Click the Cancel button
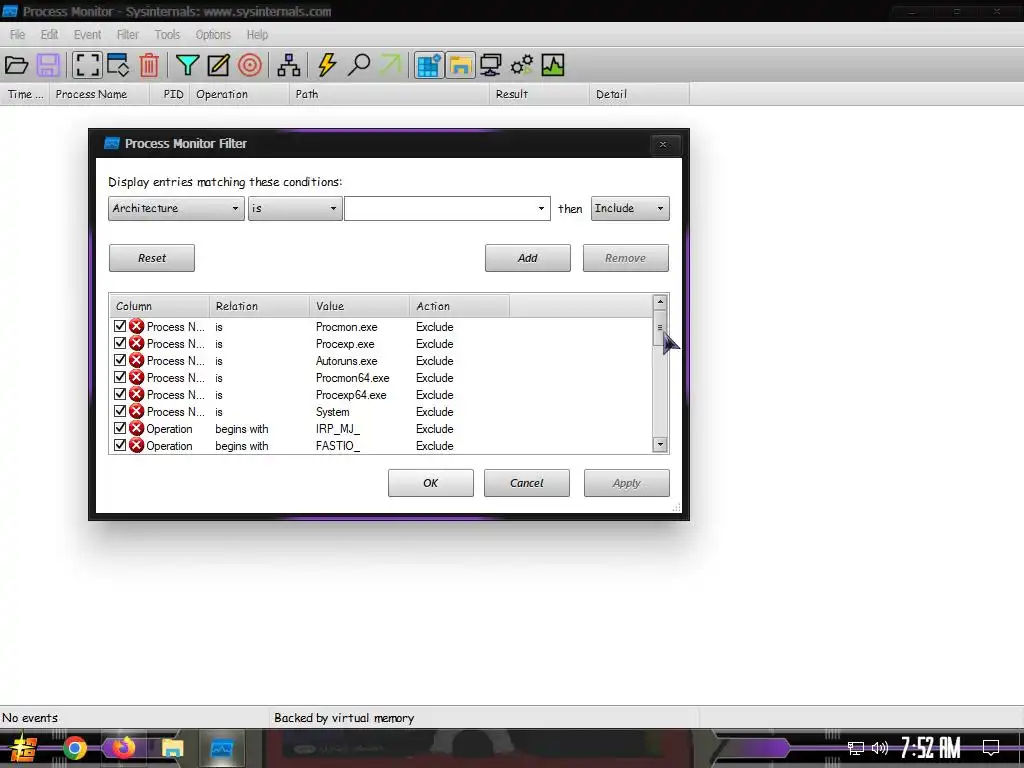The height and width of the screenshot is (768, 1024). pyautogui.click(x=527, y=483)
